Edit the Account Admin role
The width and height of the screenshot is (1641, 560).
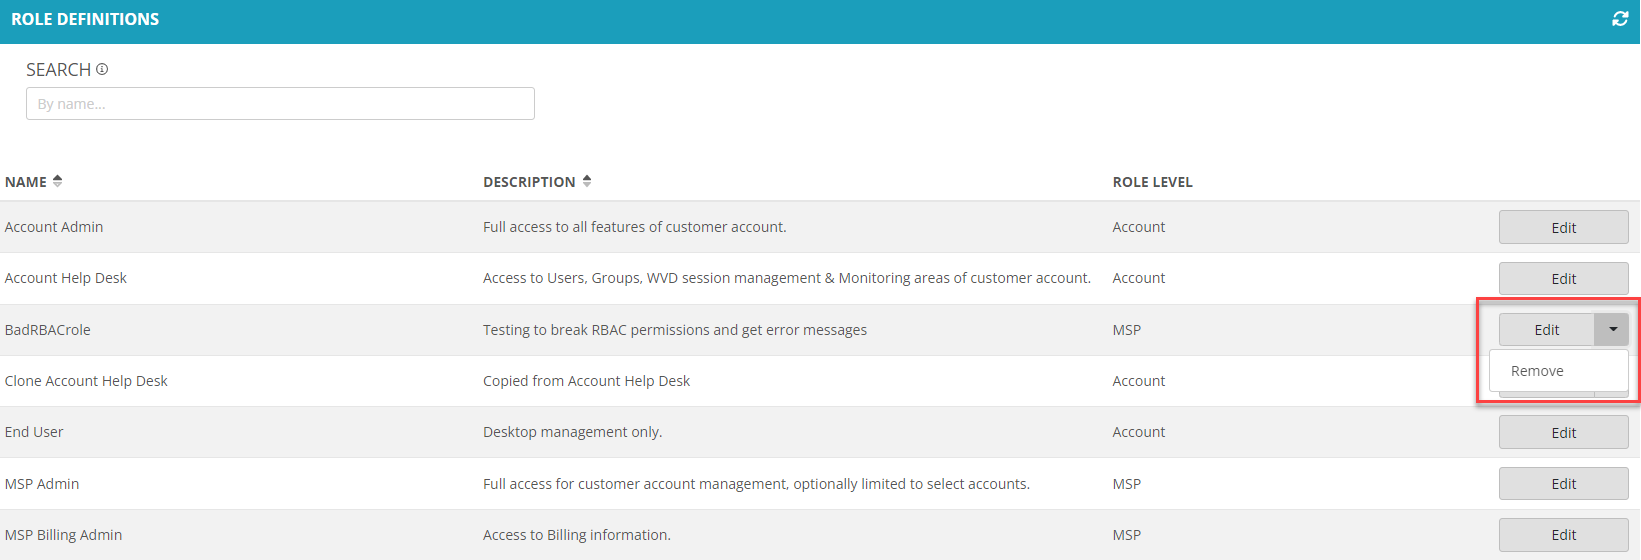pos(1563,227)
